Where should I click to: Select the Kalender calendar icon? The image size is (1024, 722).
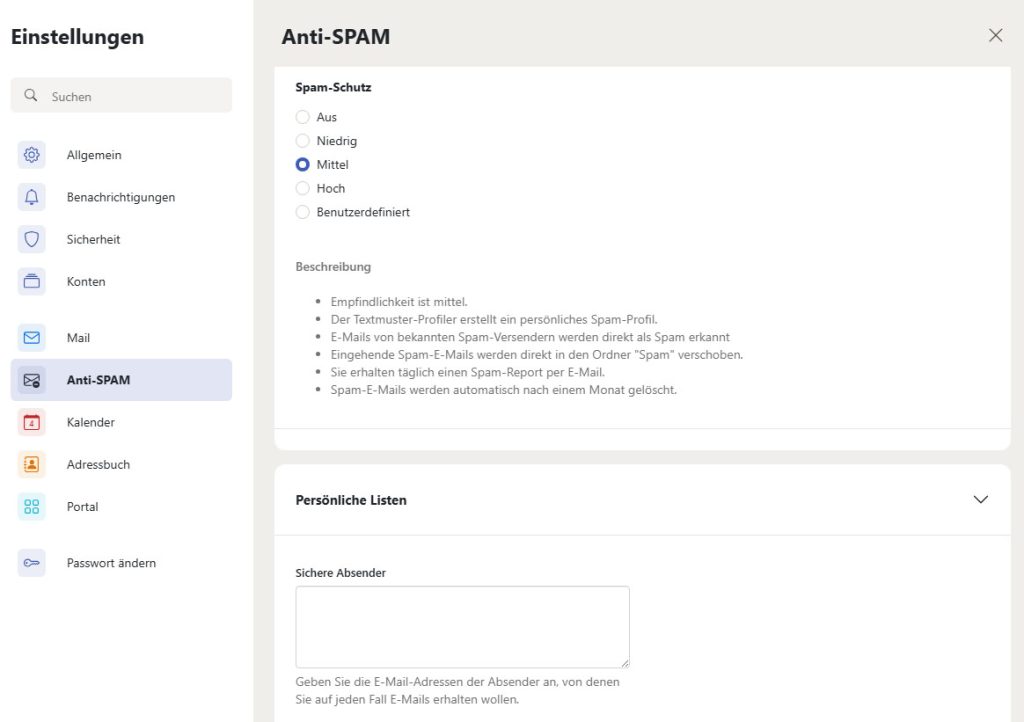[x=32, y=422]
